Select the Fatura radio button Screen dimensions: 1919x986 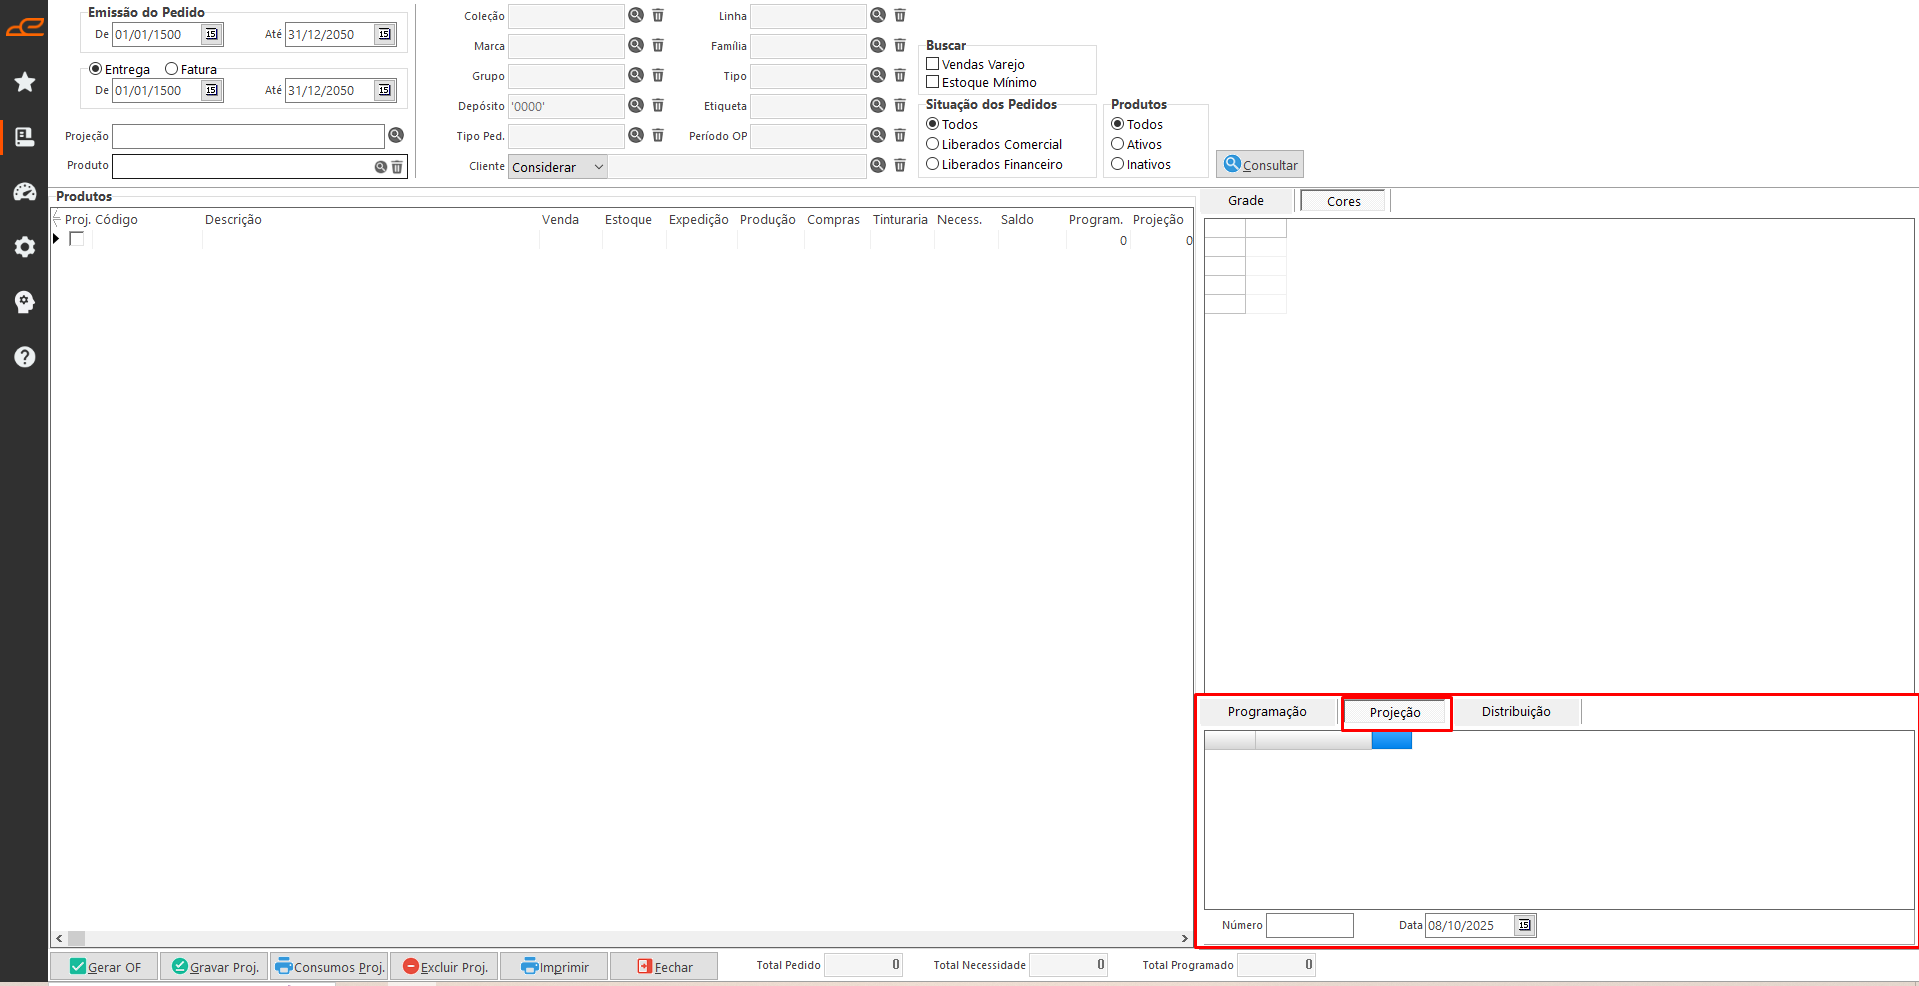172,69
